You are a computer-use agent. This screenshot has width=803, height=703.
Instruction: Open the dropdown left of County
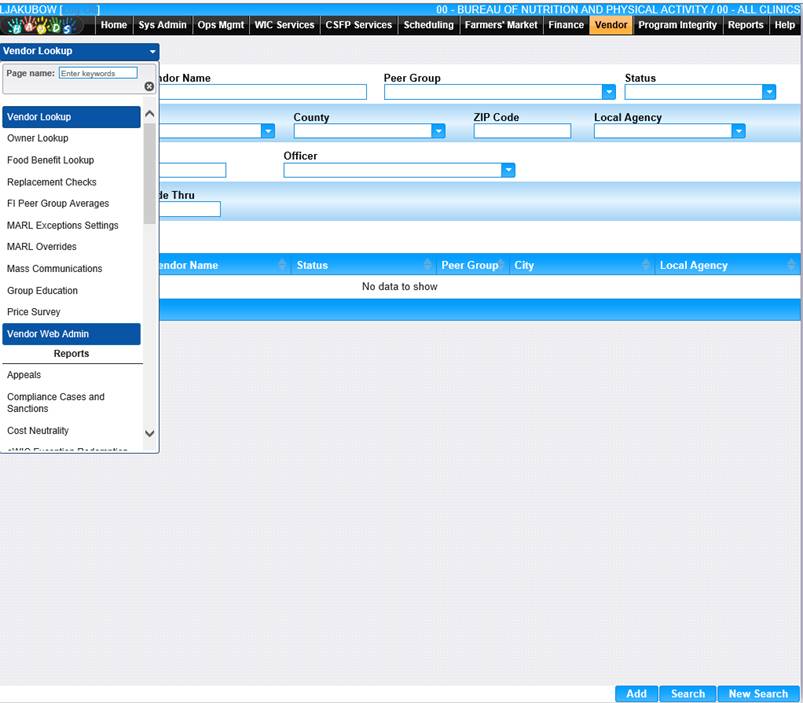coord(268,131)
